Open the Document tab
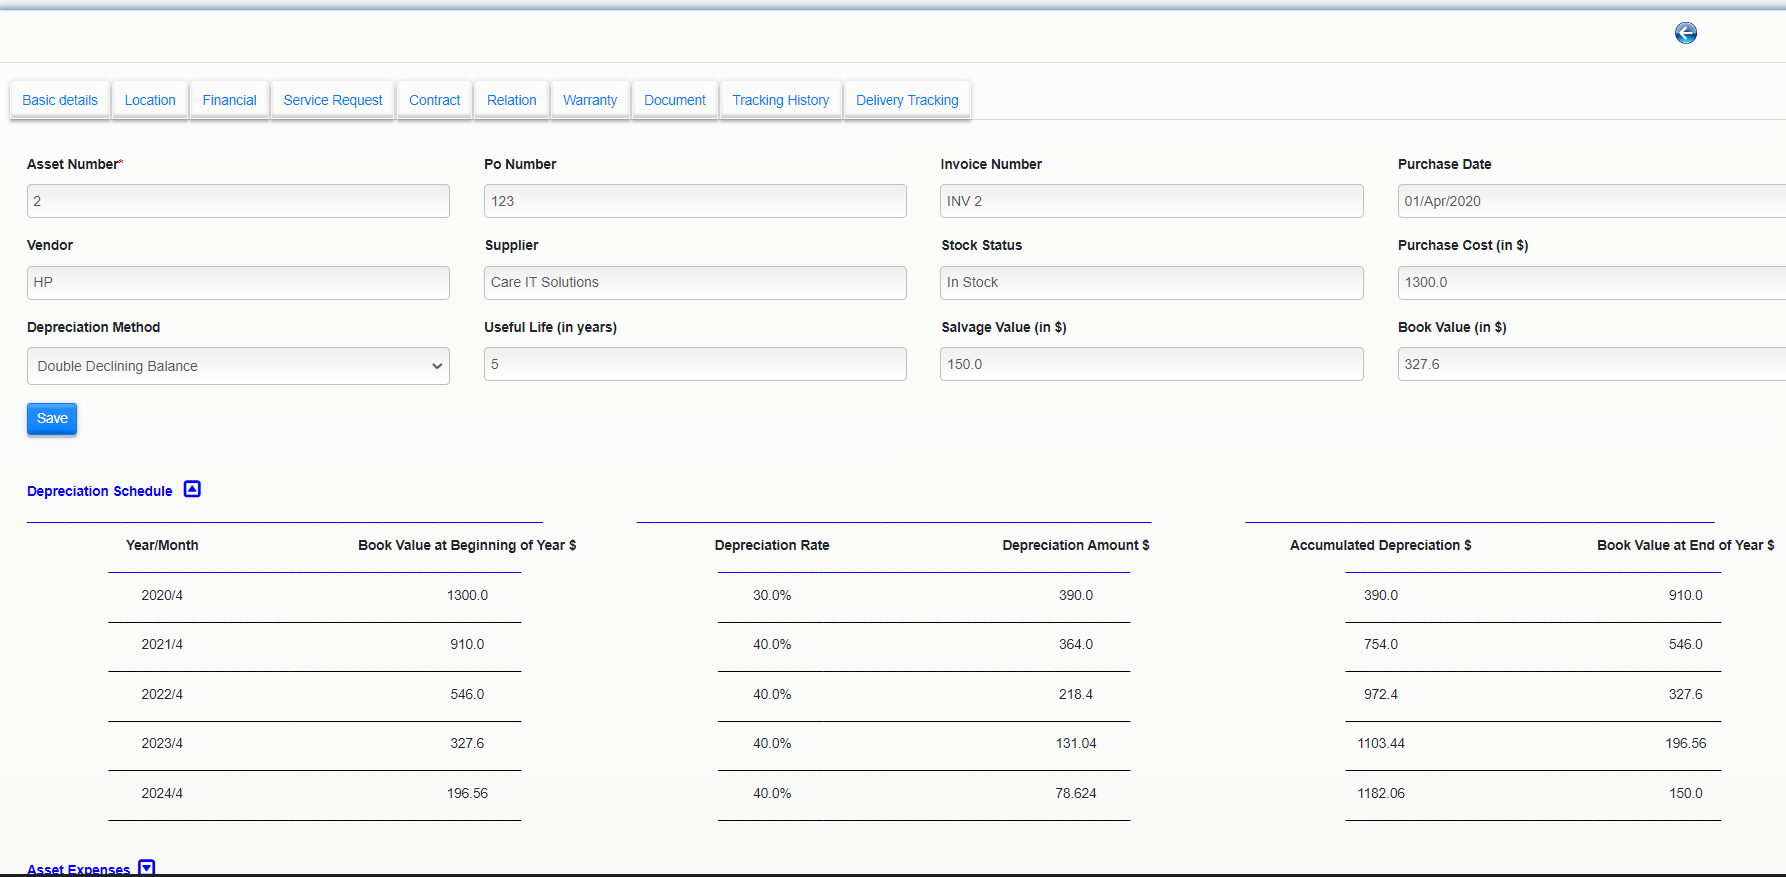Image resolution: width=1786 pixels, height=877 pixels. 675,100
